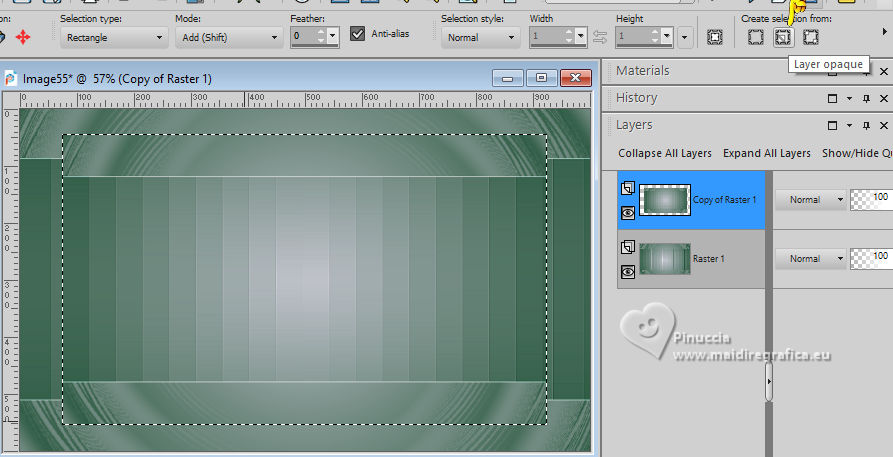Open the dropdown arrow after the Height field
Viewport: 893px width, 457px height.
(x=685, y=38)
